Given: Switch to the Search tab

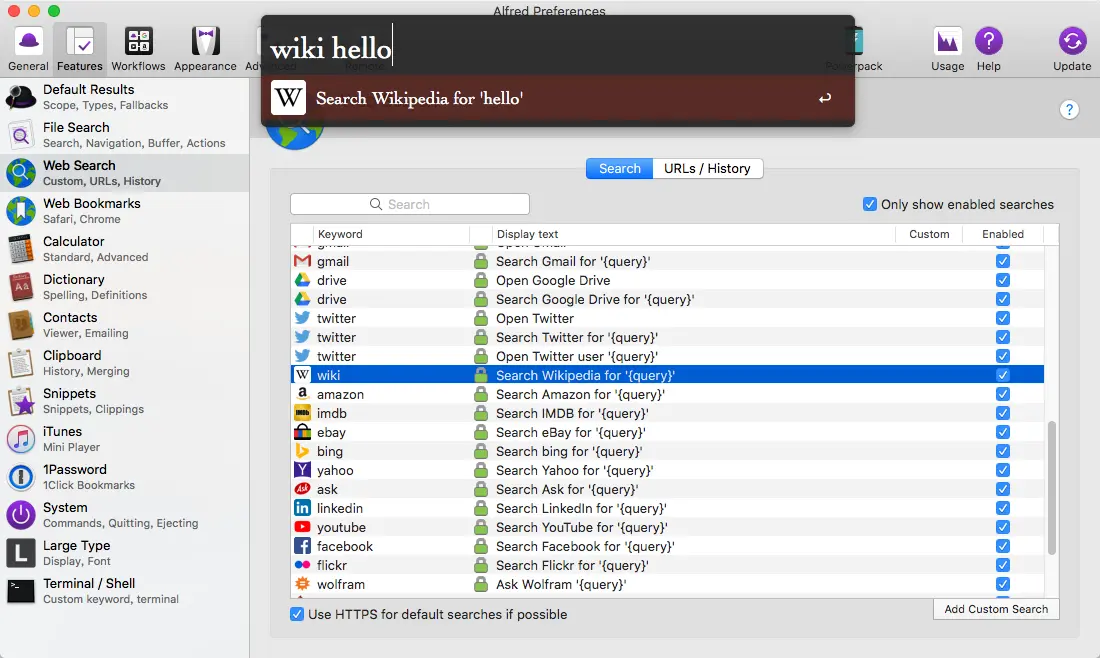Looking at the screenshot, I should point(619,168).
